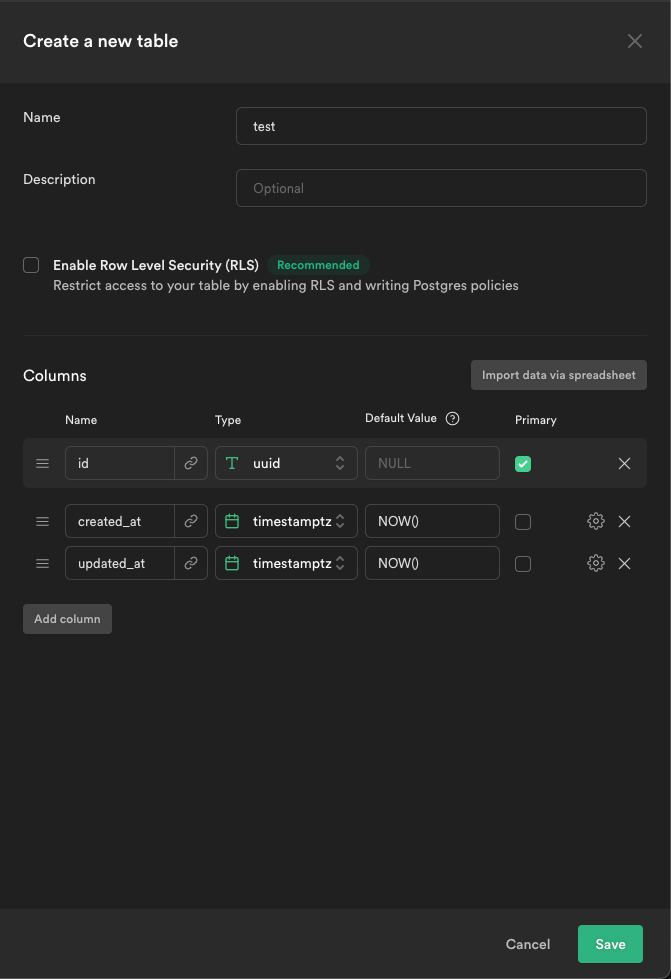
Task: Open extra settings gear for created_at column
Action: (595, 521)
